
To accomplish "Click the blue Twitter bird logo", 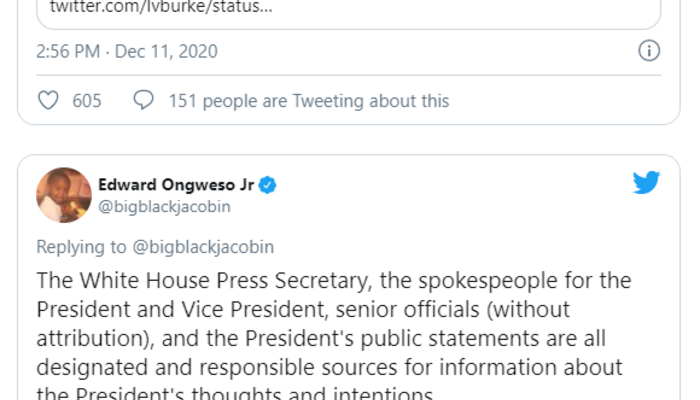I will click(x=646, y=183).
